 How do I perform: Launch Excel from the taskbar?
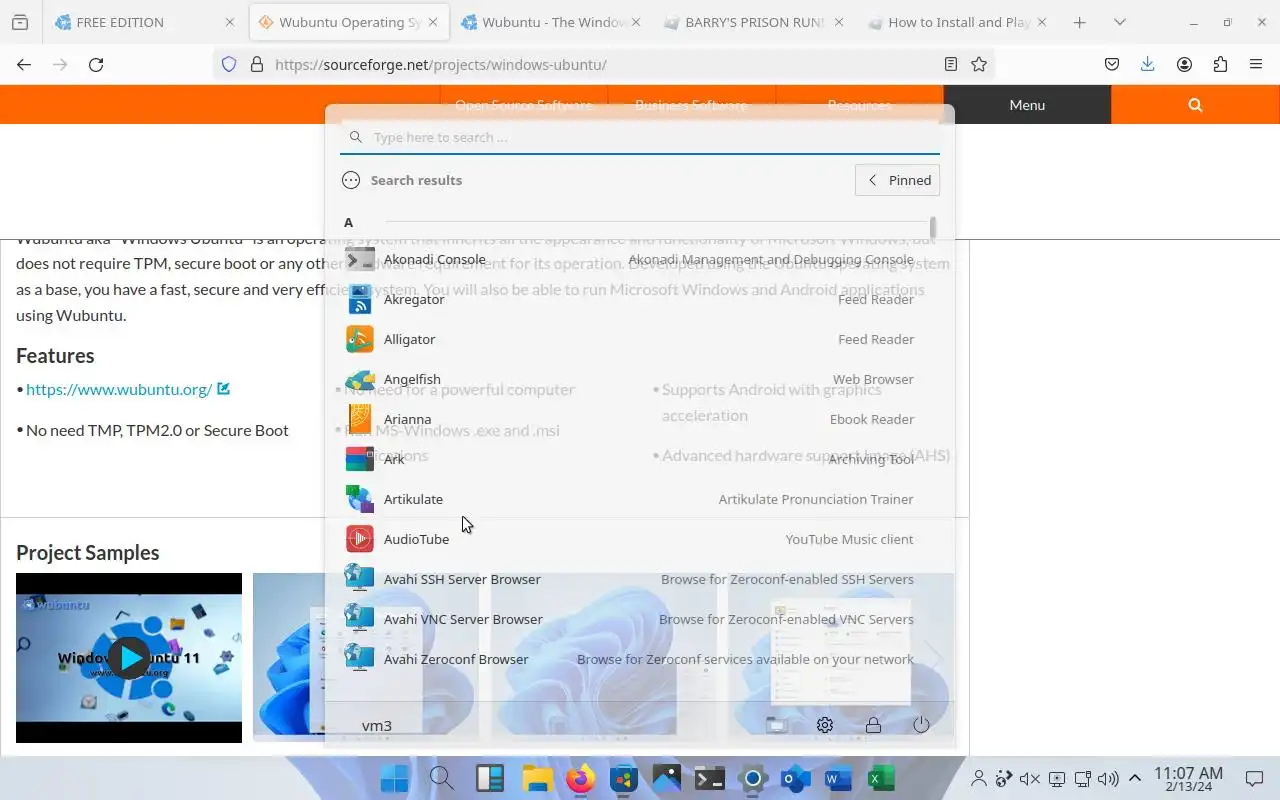pos(881,778)
